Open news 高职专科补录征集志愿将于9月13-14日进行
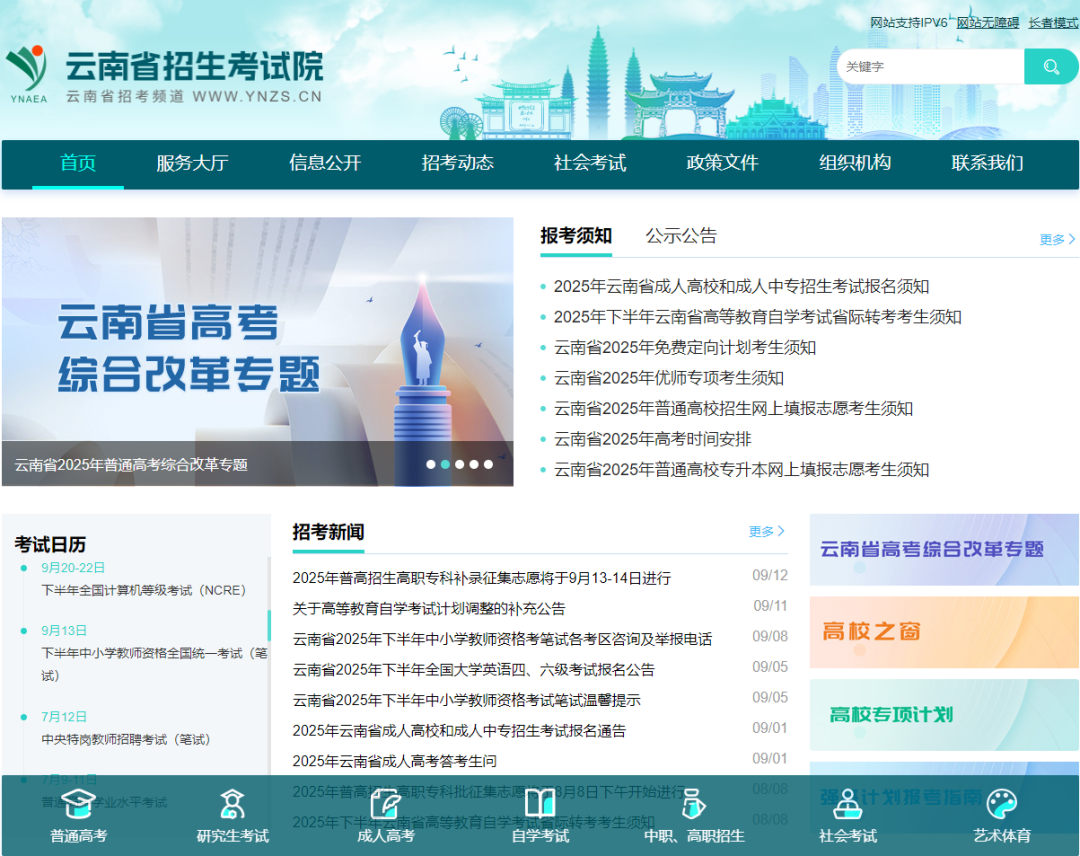The image size is (1080, 856). click(x=481, y=578)
